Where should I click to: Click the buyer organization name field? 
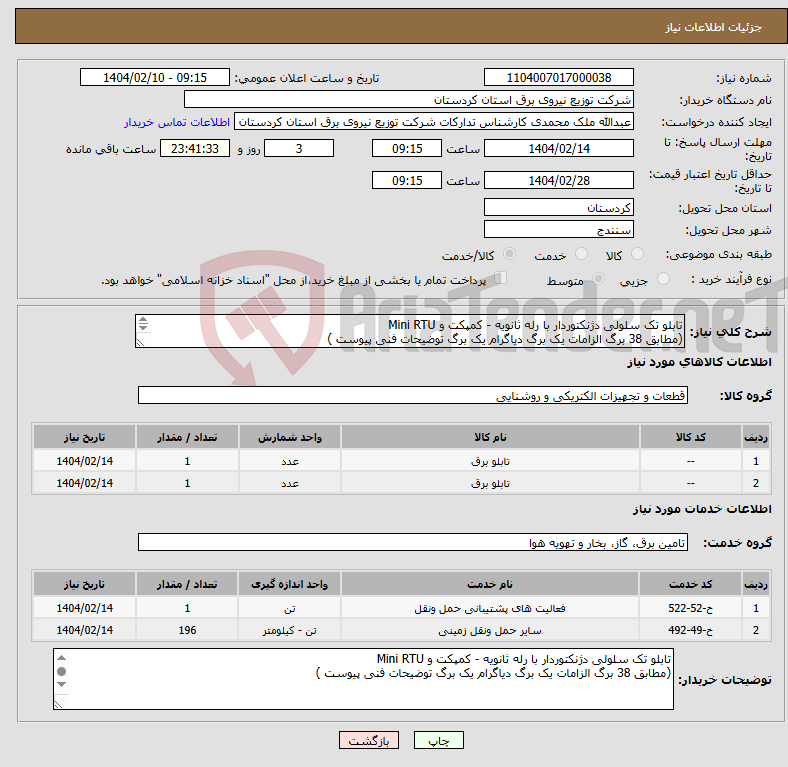coord(409,100)
